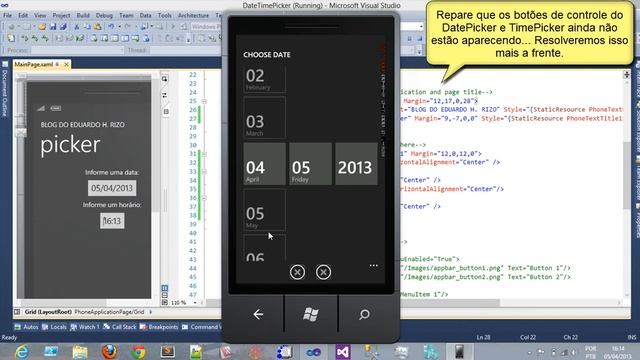Open the Windows Phone emulator taskbar icon

tap(459, 351)
